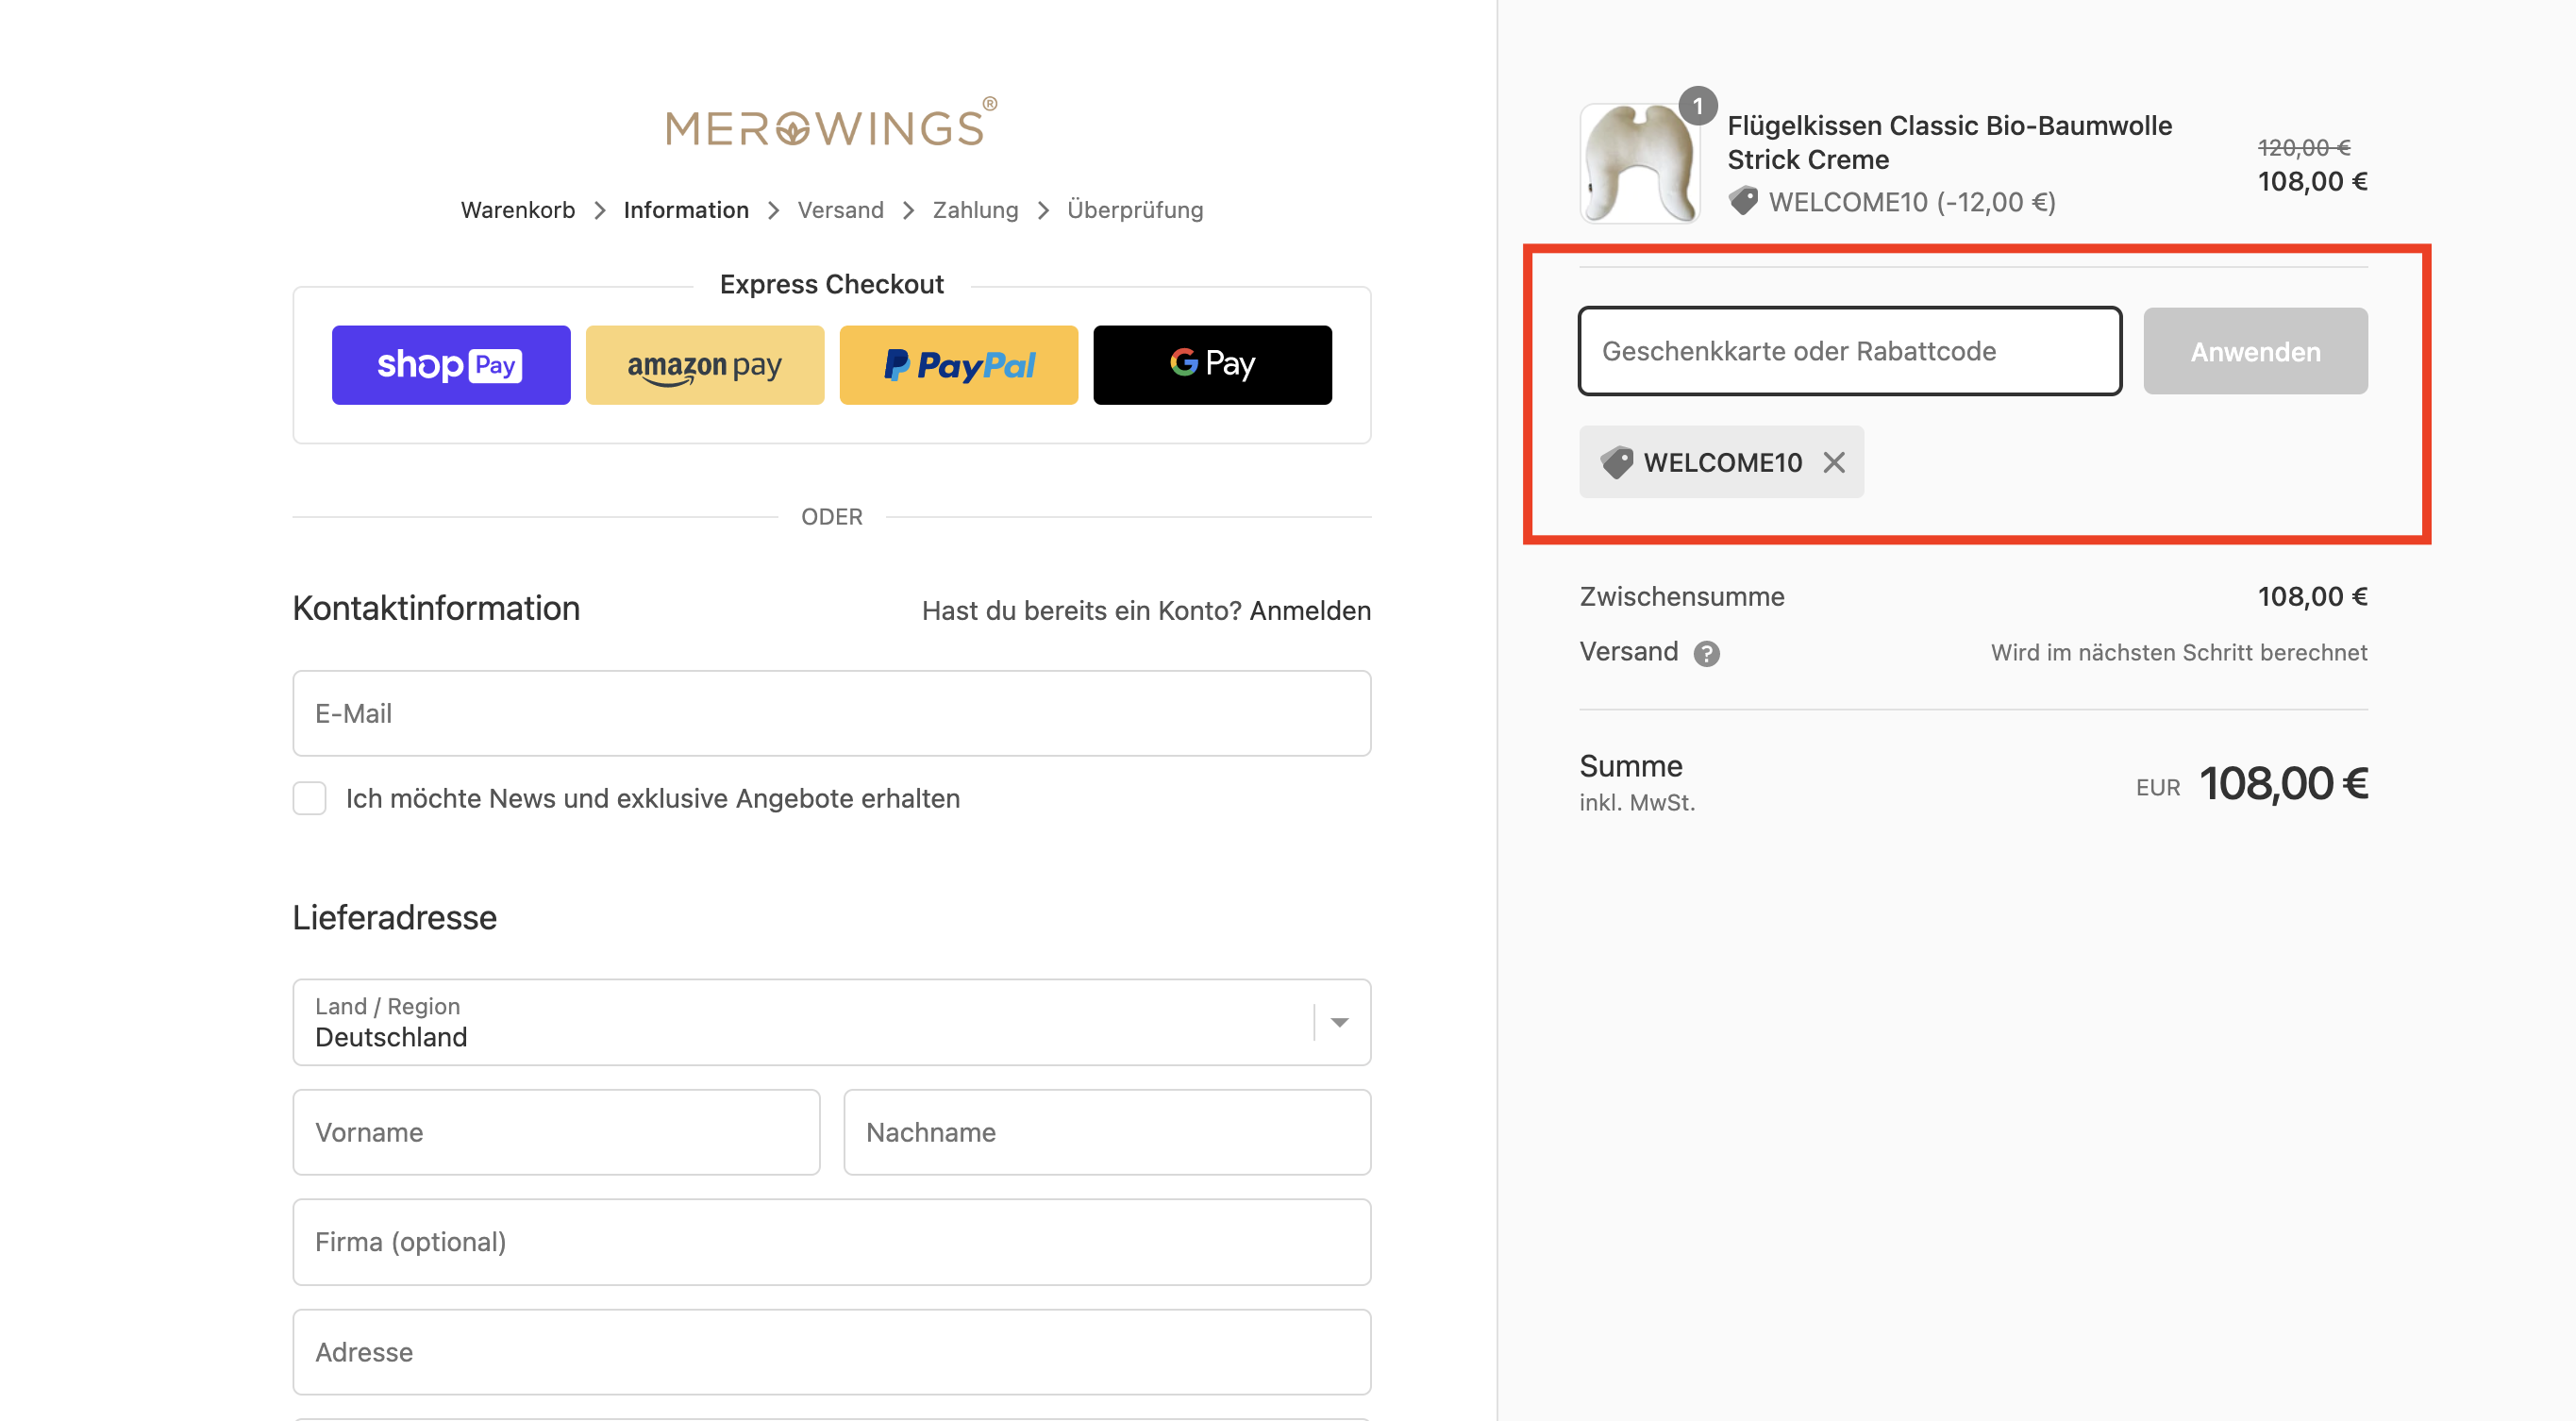Focus the Nachname input field
2576x1421 pixels.
(1107, 1132)
